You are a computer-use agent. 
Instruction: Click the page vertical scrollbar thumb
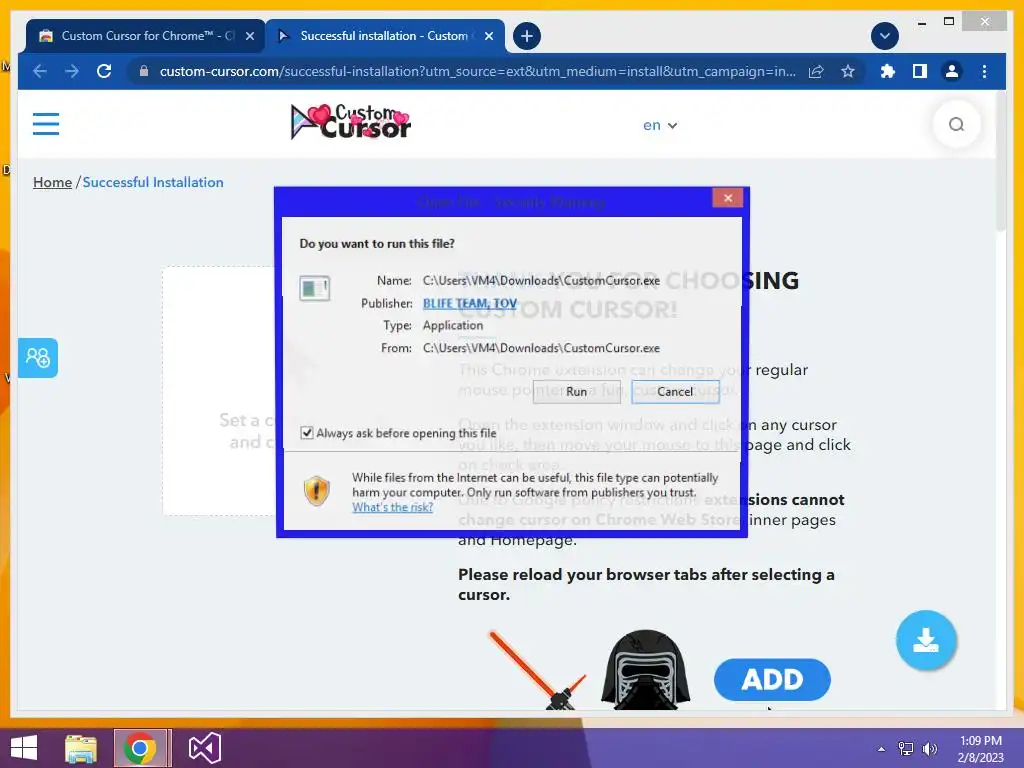(1002, 161)
